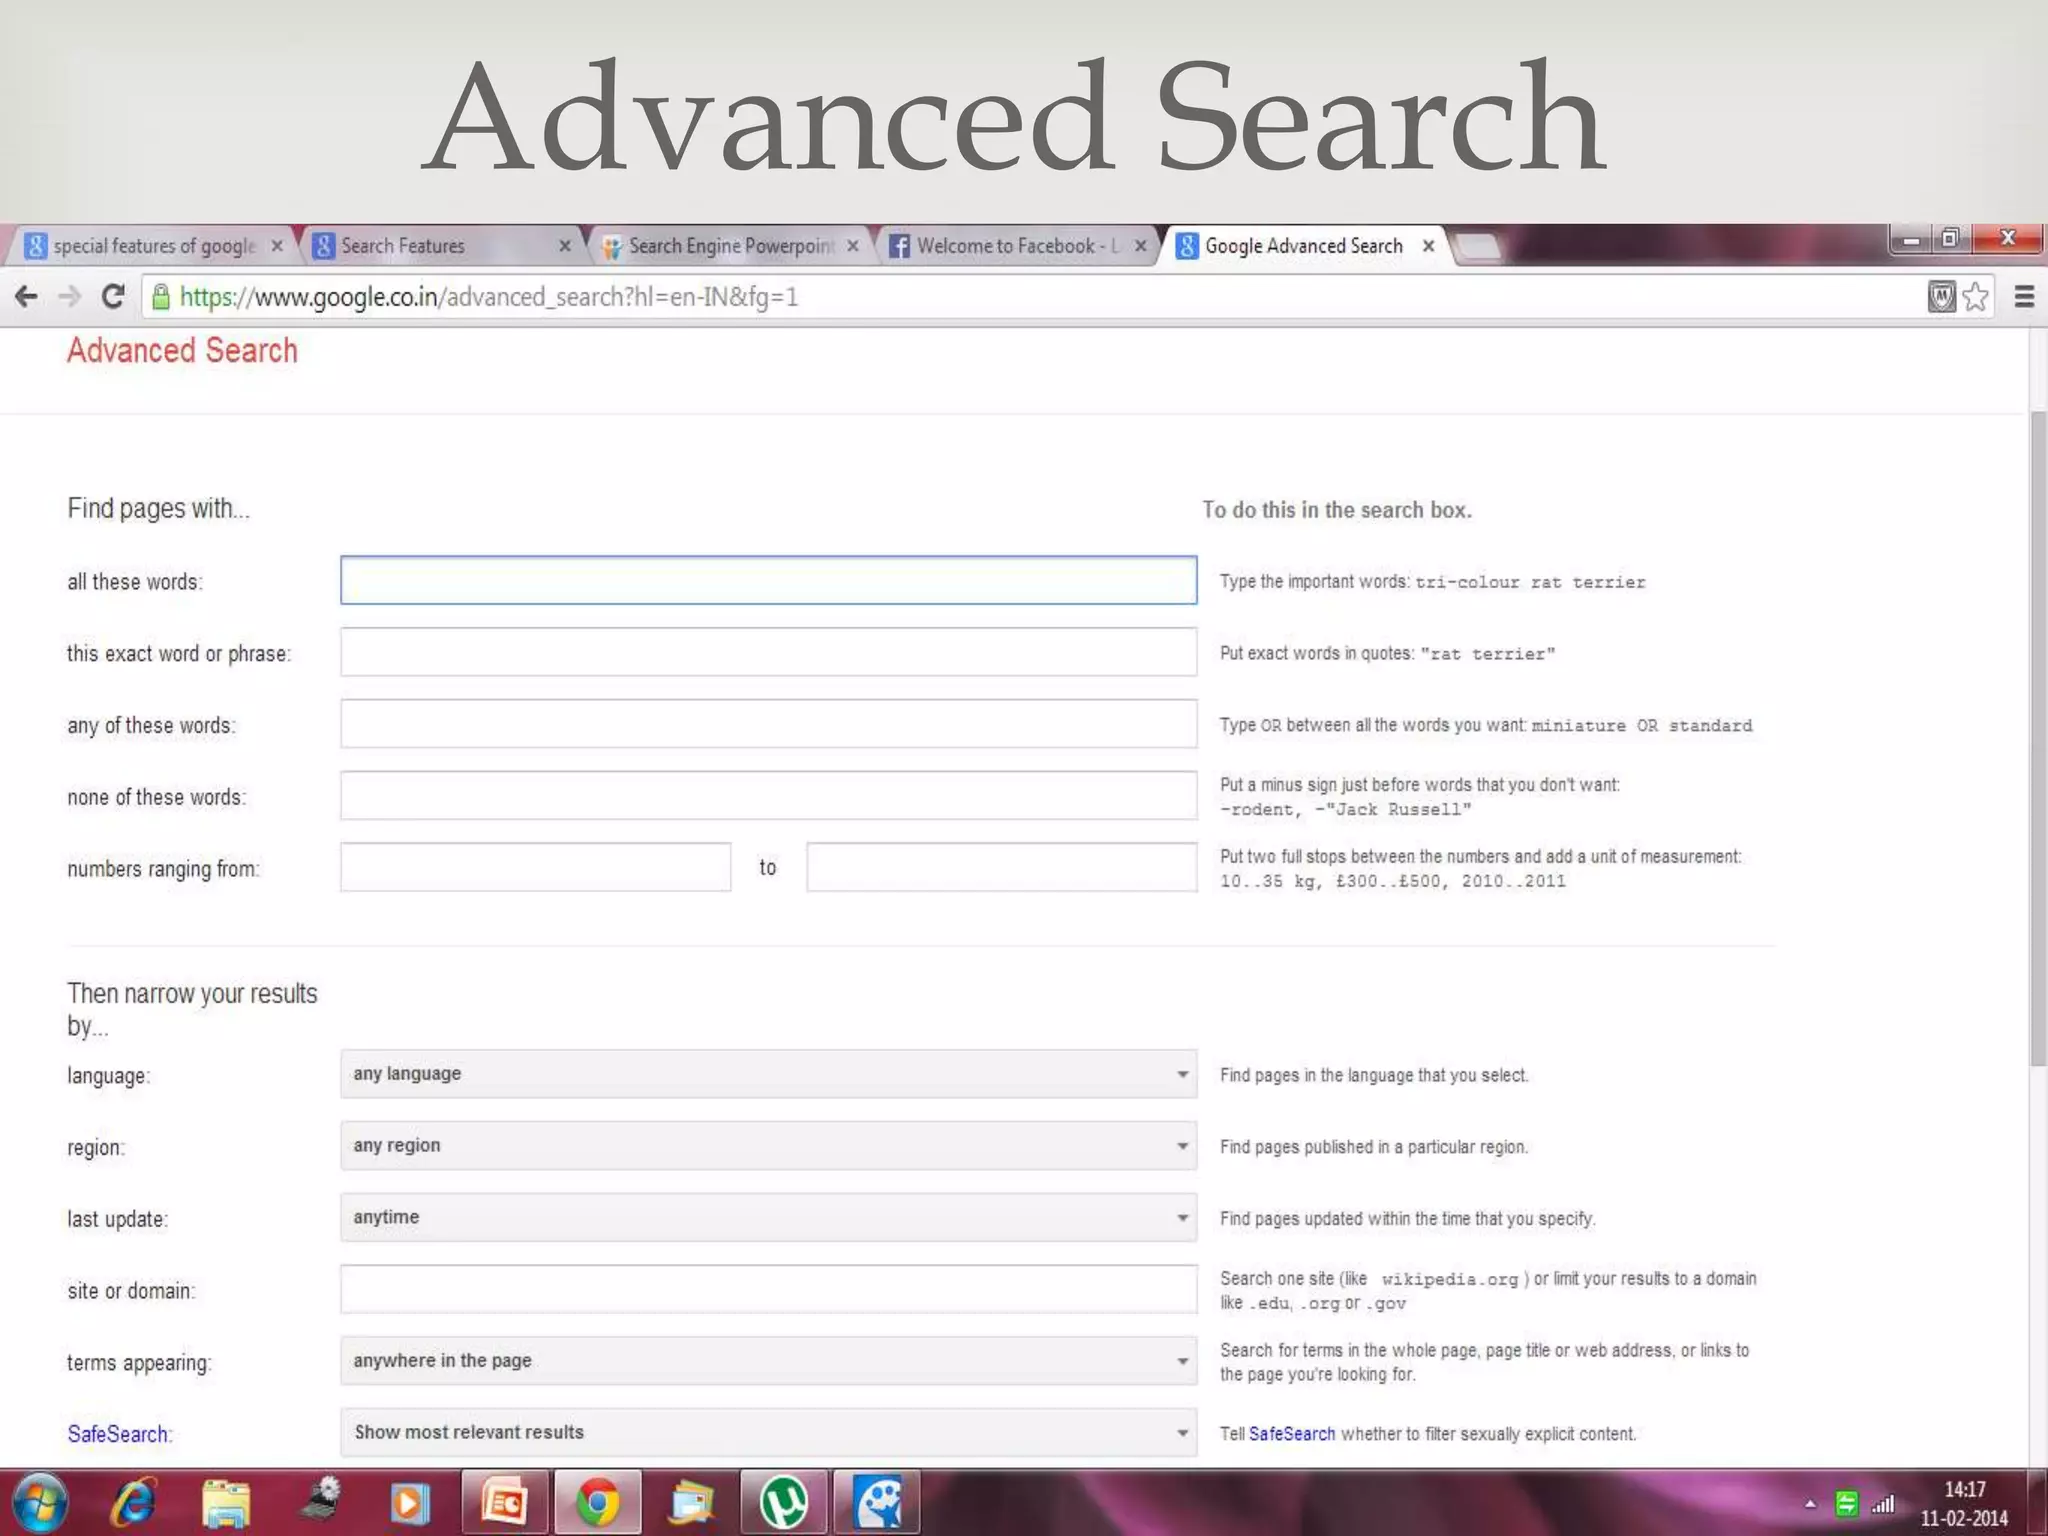Click the green padlock security icon
The width and height of the screenshot is (2048, 1536).
point(160,297)
